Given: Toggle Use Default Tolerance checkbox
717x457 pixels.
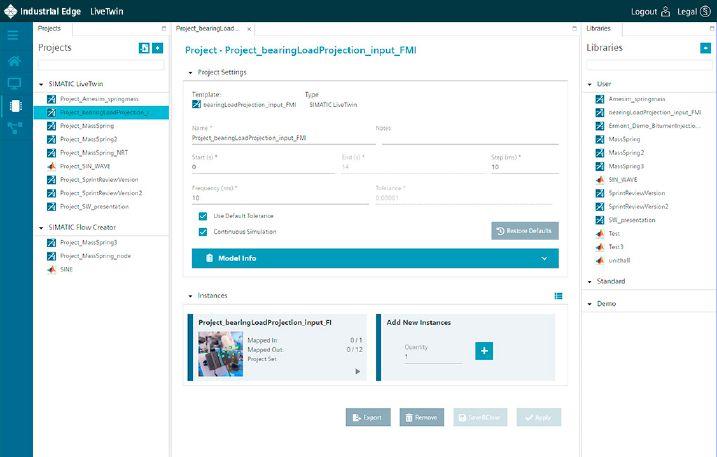Looking at the screenshot, I should pyautogui.click(x=203, y=216).
